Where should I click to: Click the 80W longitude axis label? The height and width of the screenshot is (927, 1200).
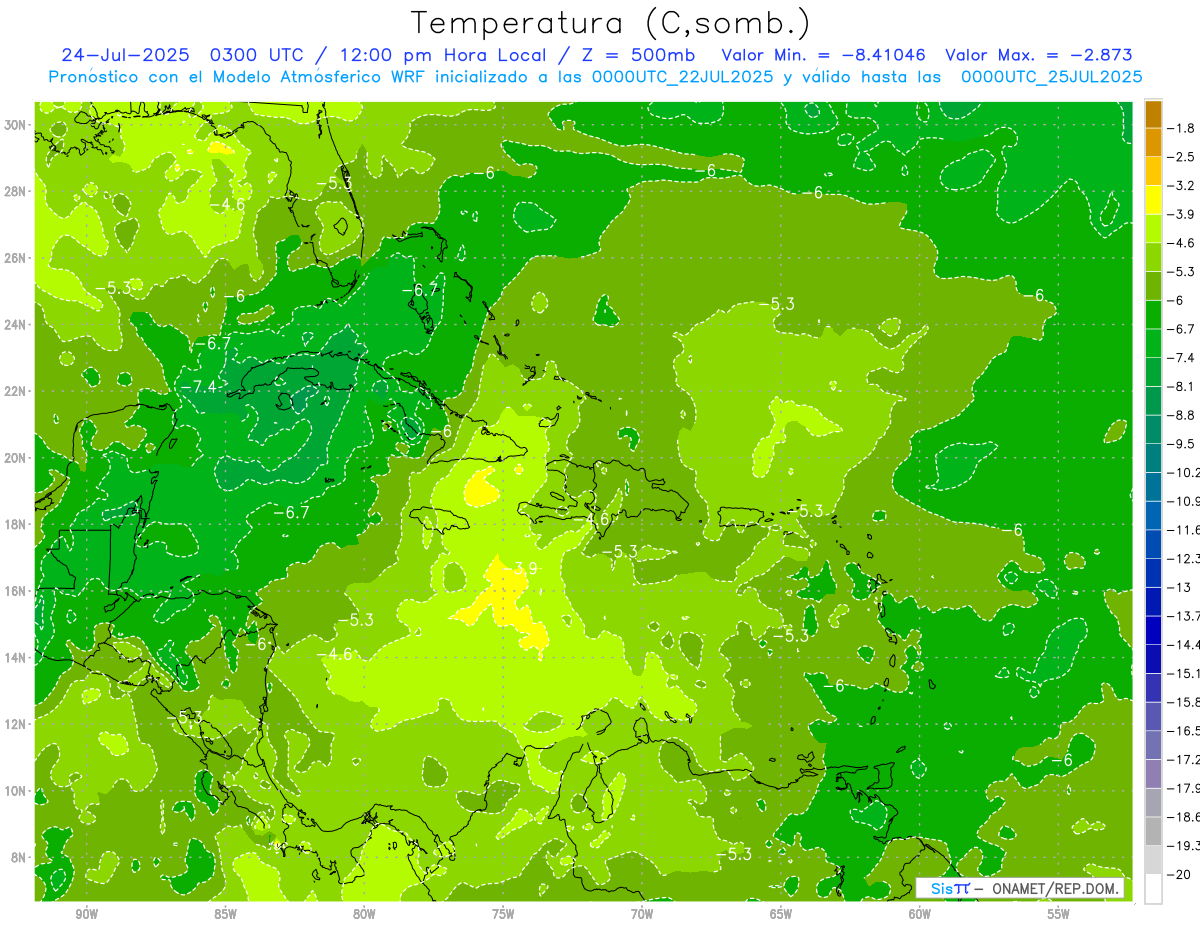click(x=364, y=914)
